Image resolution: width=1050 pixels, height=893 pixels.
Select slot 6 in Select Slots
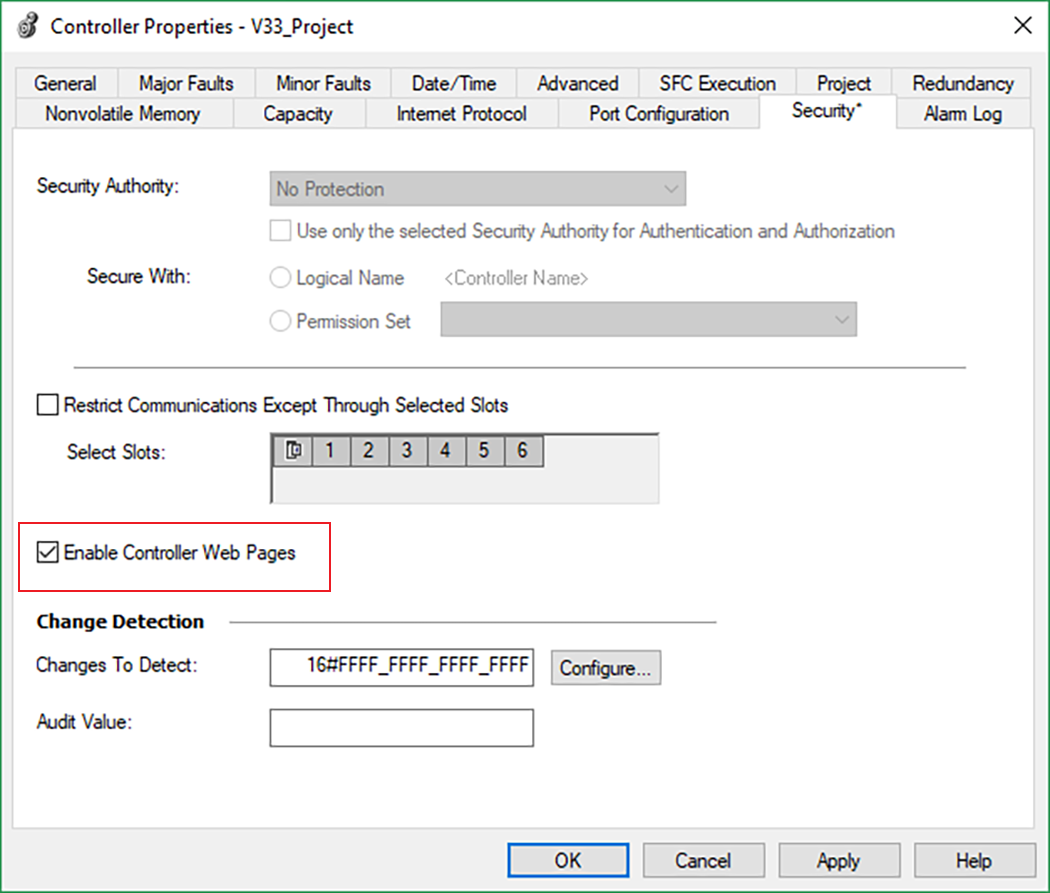pyautogui.click(x=522, y=451)
